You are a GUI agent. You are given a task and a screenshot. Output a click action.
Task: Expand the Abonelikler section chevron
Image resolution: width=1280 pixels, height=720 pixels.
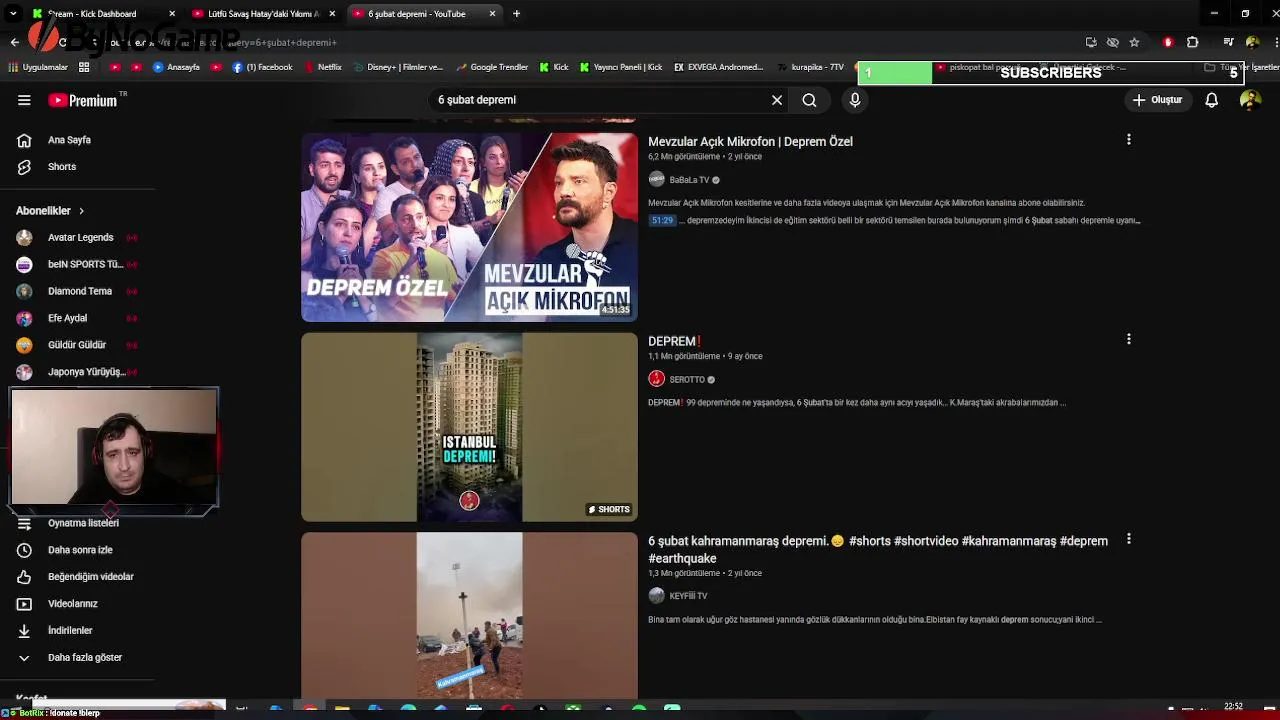coord(81,211)
